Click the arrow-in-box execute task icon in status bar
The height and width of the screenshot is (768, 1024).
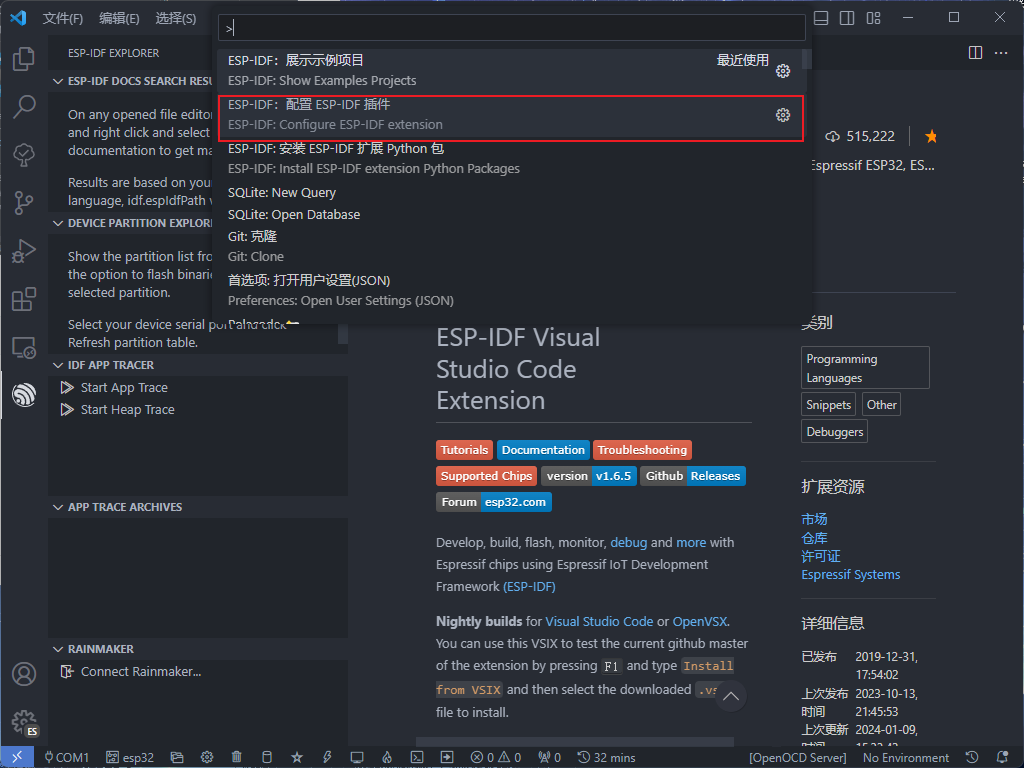coord(447,758)
